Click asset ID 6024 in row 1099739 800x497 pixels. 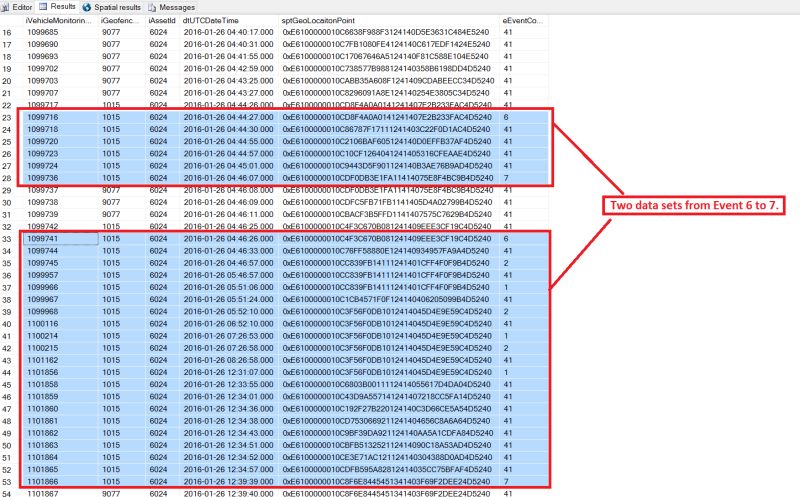click(158, 214)
